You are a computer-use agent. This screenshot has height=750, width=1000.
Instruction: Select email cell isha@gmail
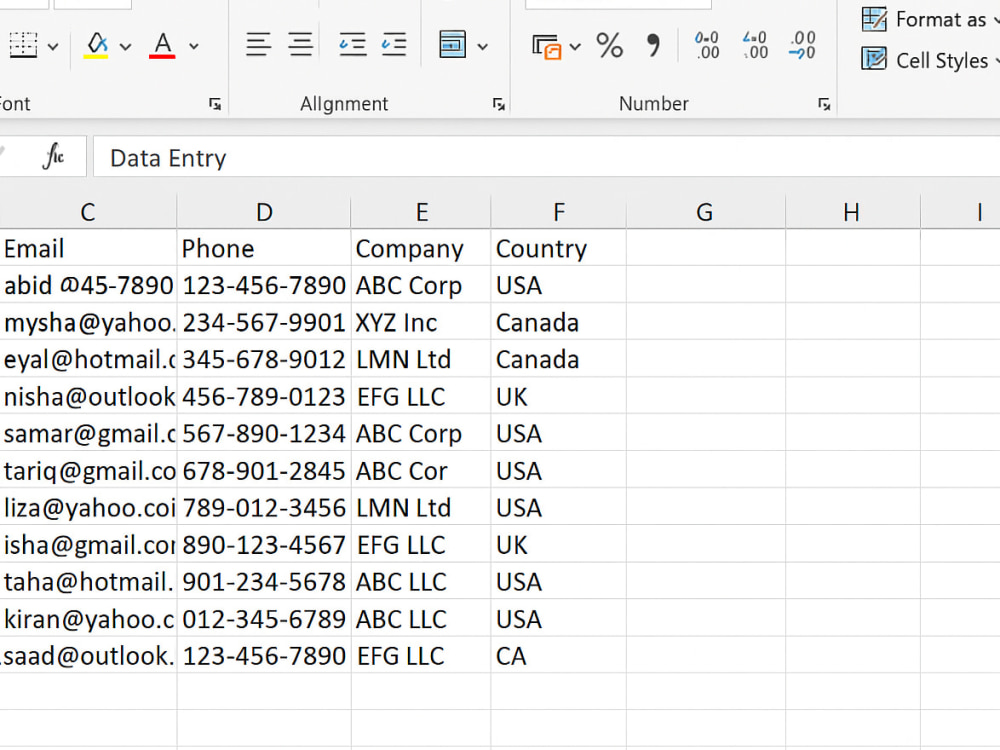[x=88, y=545]
